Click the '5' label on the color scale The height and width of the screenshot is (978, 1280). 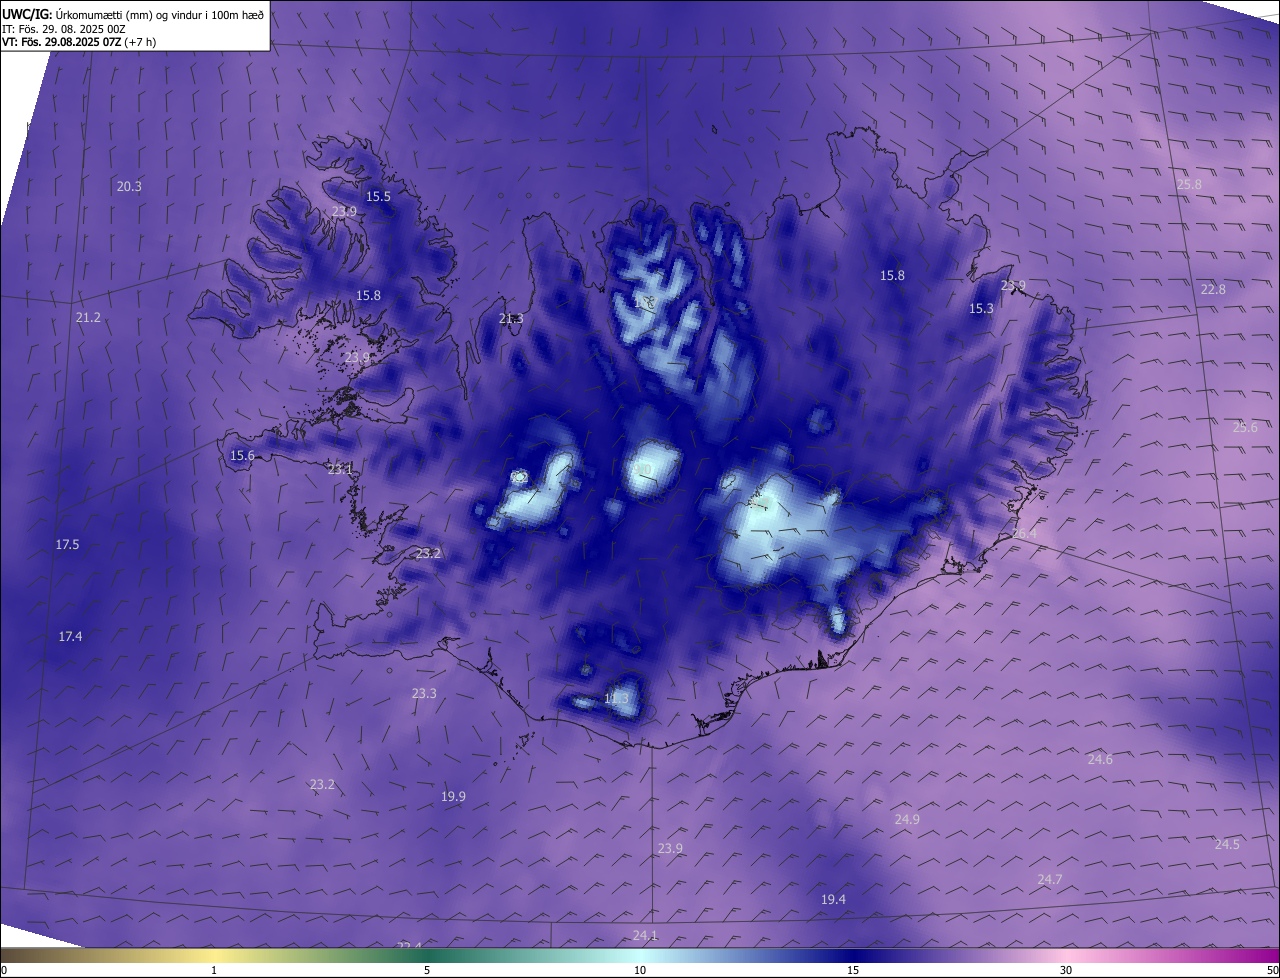click(x=427, y=970)
